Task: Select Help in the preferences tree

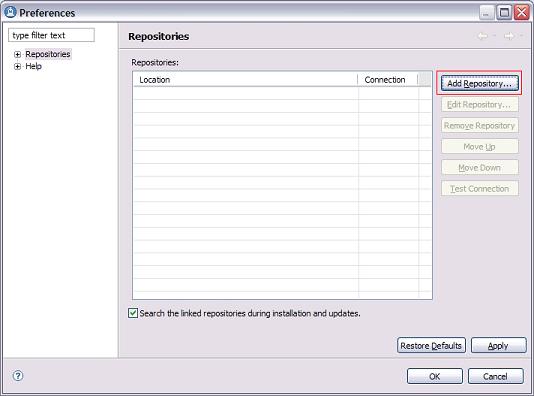Action: [33, 66]
